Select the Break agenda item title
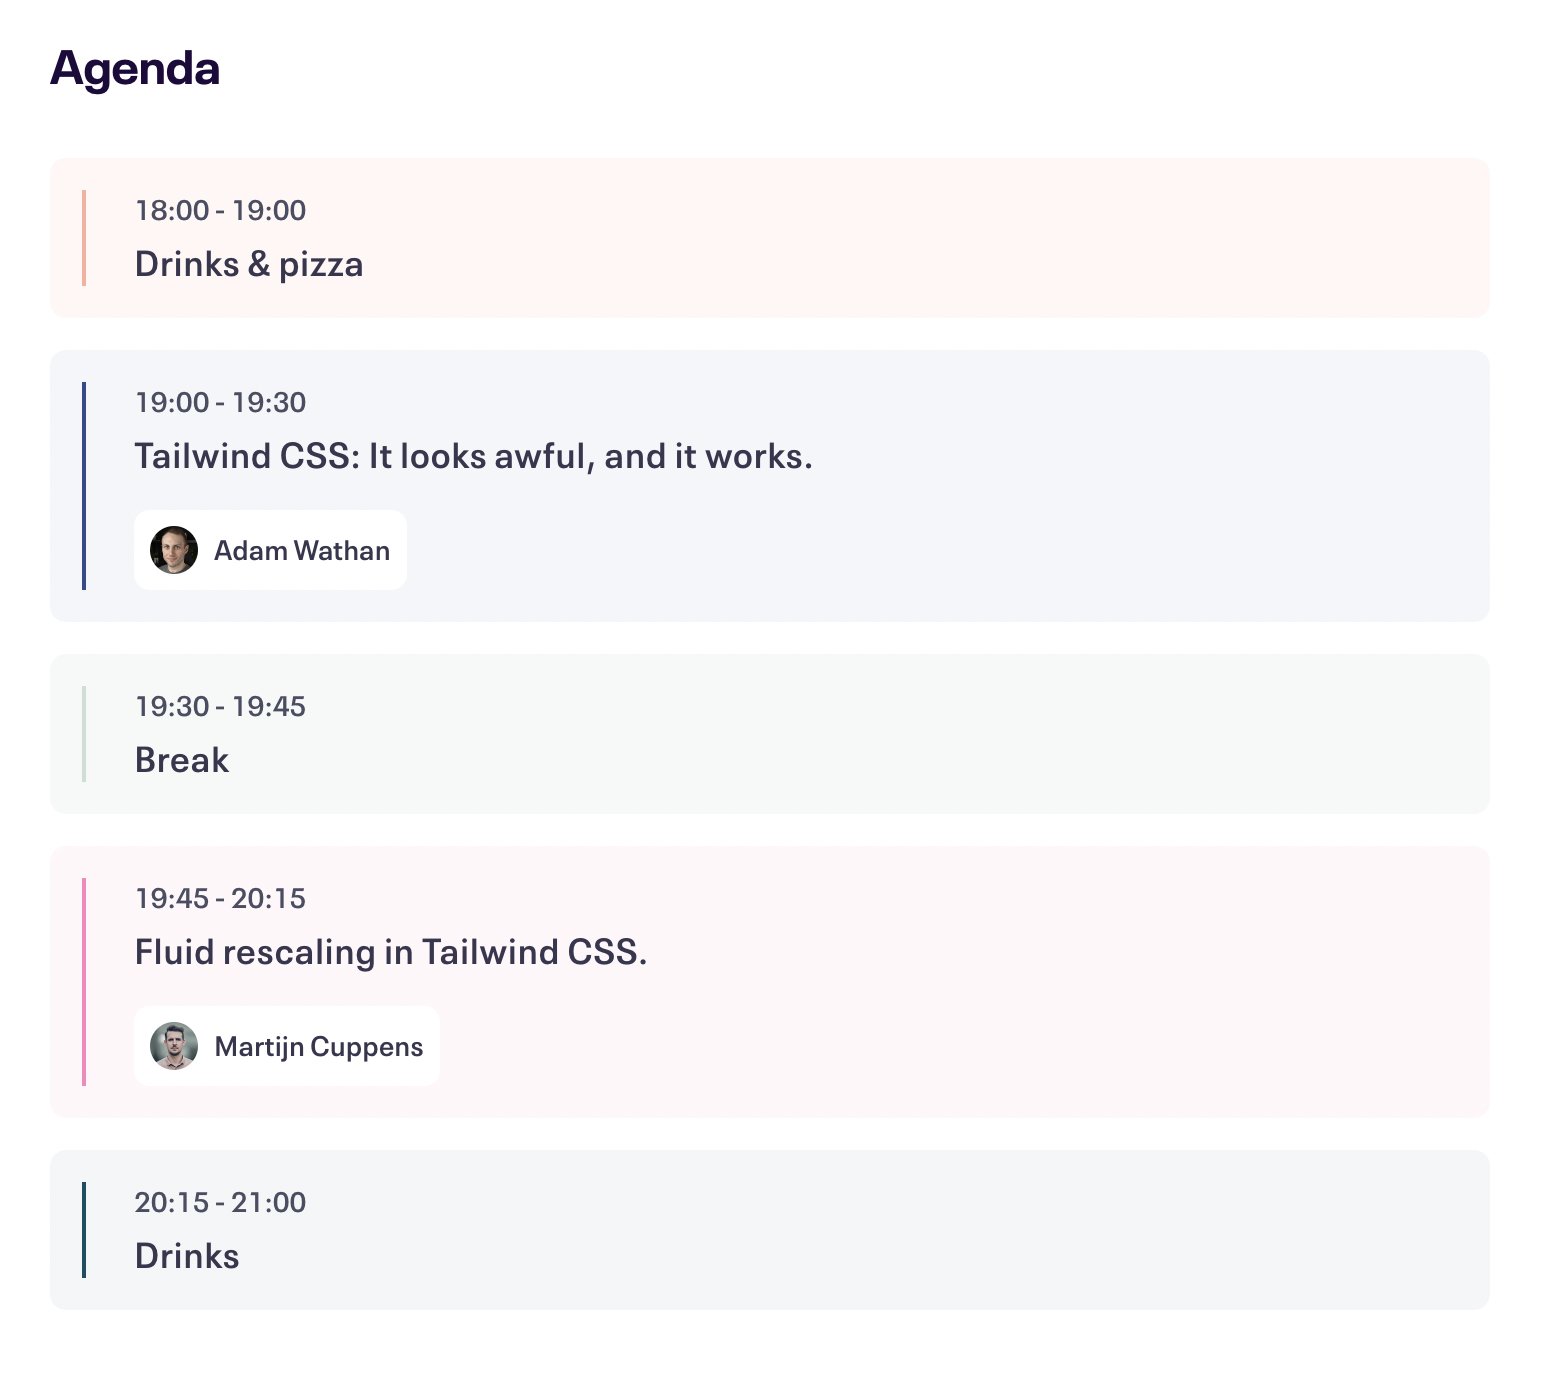This screenshot has height=1380, width=1546. coord(182,760)
